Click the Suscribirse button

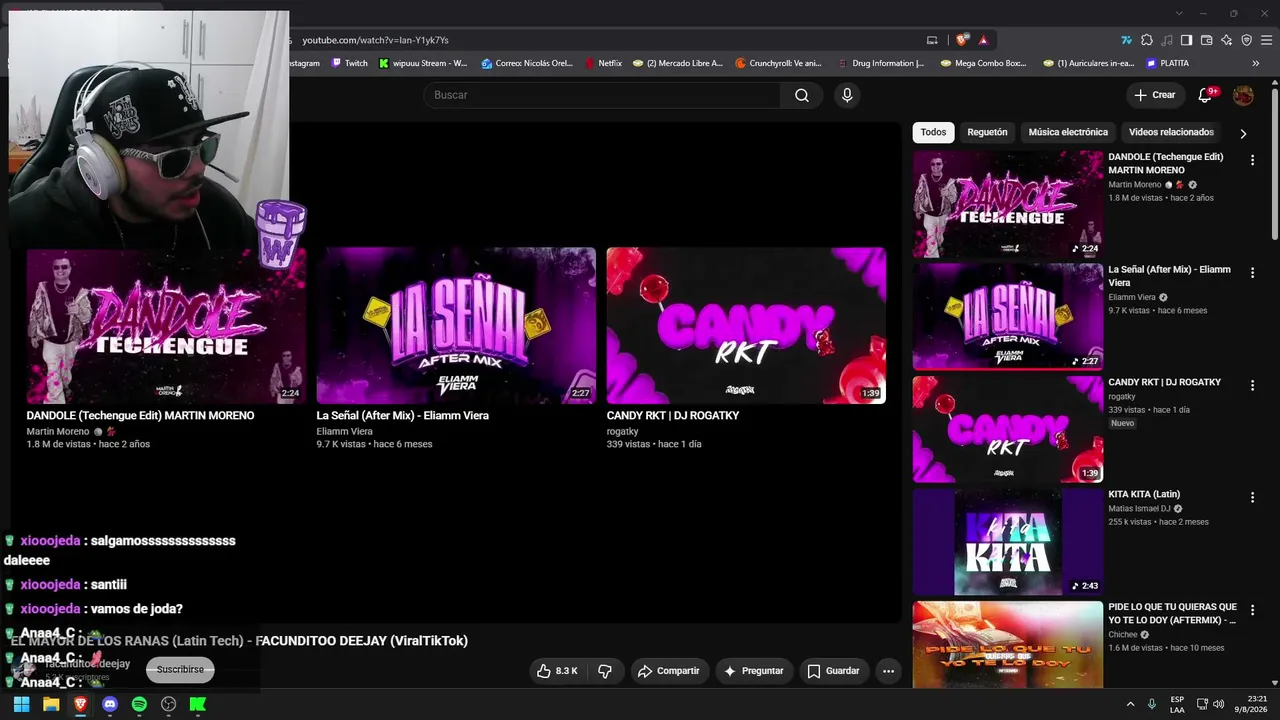coord(180,670)
